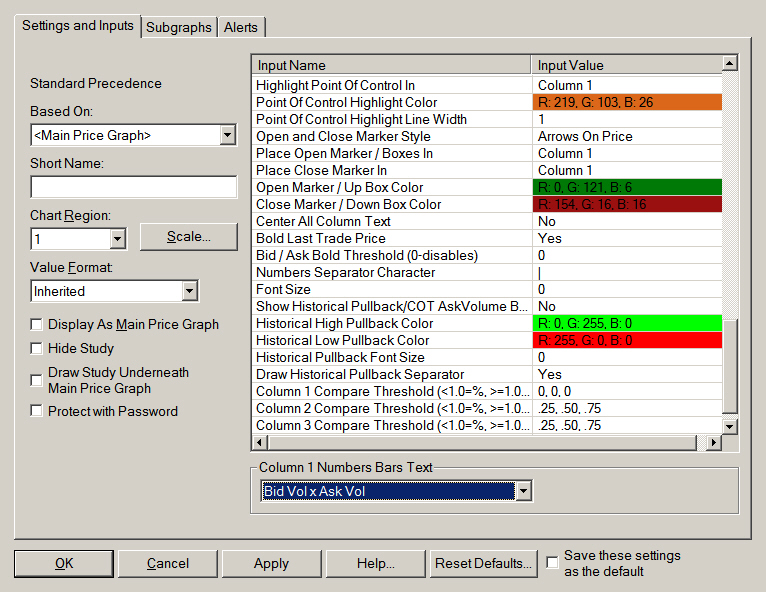Click the Short Name text field
766x592 pixels.
(133, 187)
